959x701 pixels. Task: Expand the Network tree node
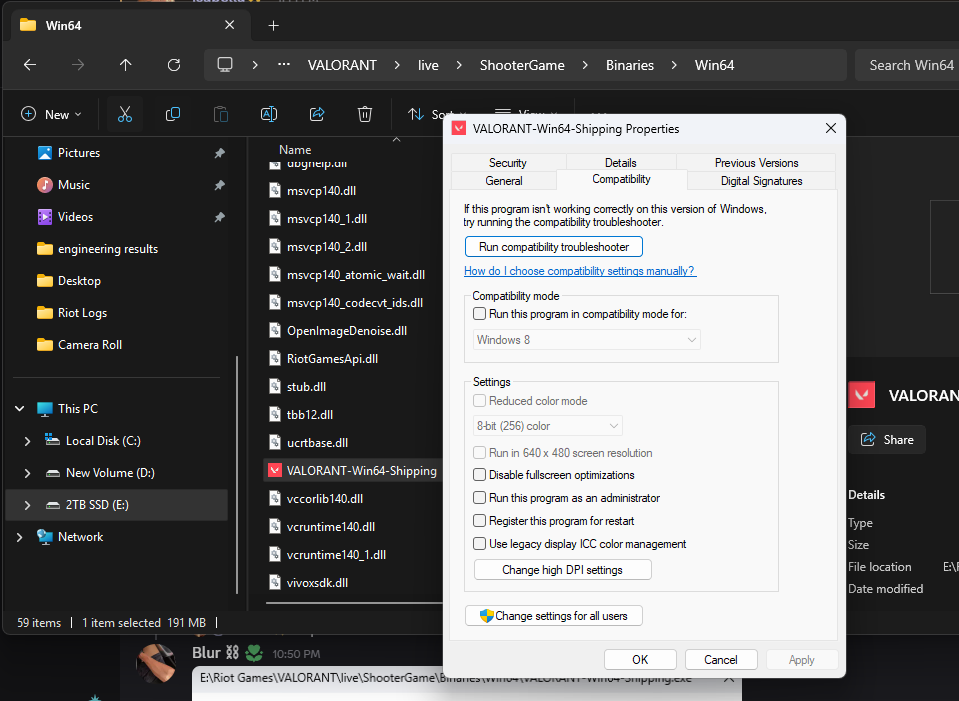(x=20, y=536)
